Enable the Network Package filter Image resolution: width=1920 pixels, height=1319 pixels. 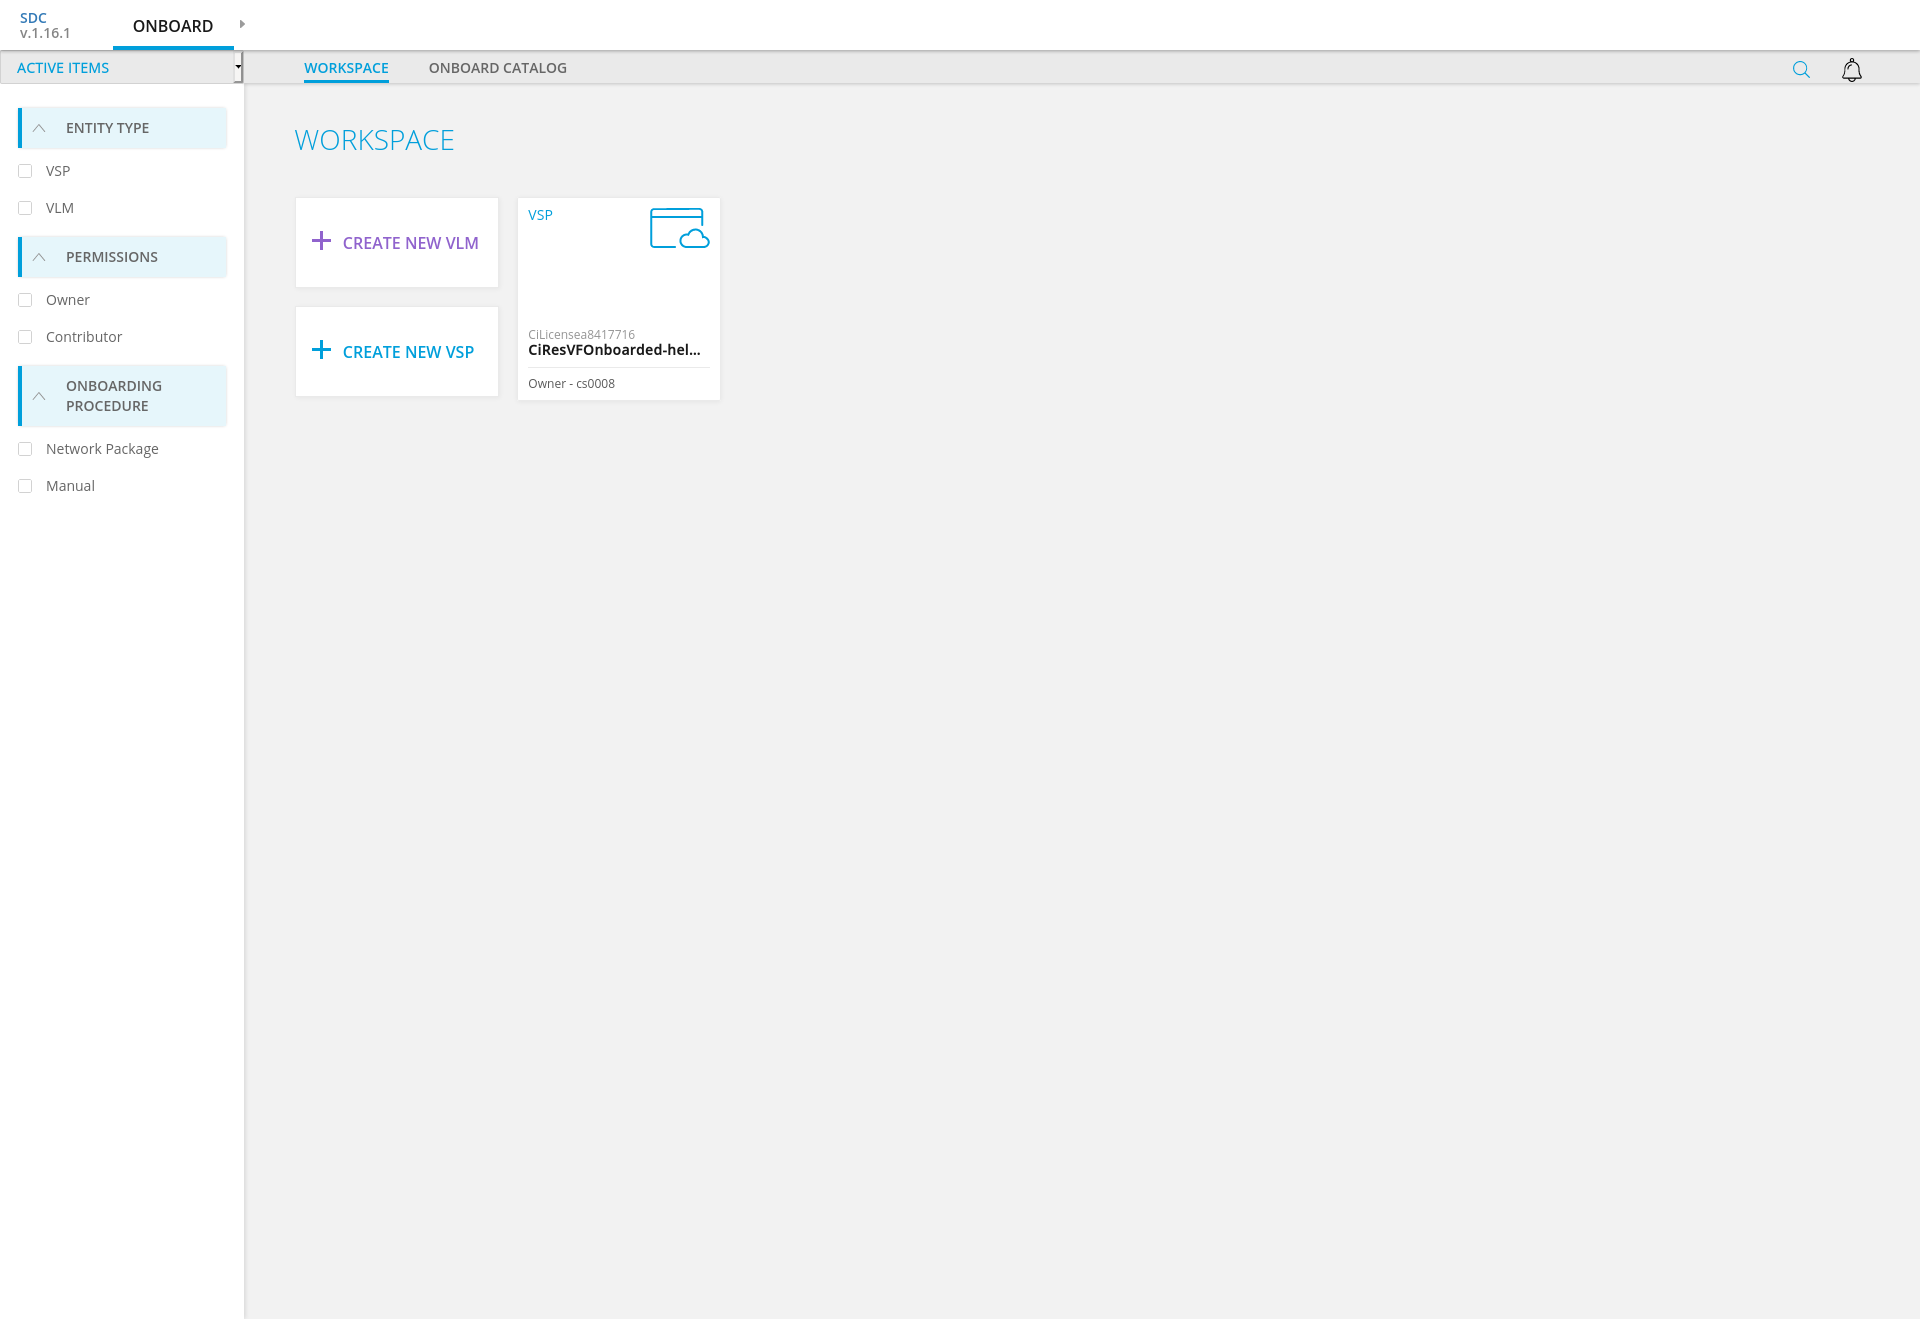point(25,449)
